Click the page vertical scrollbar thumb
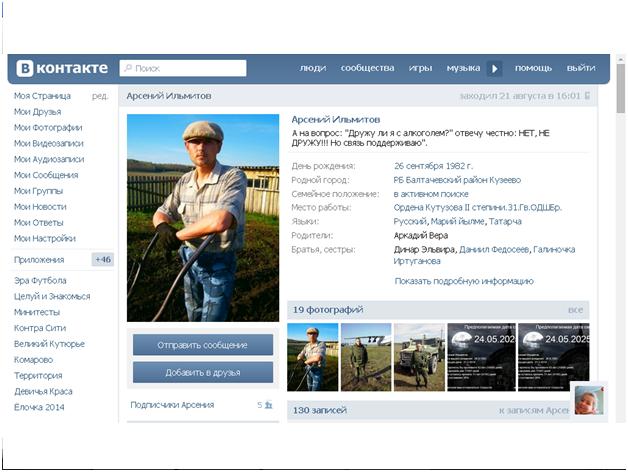The height and width of the screenshot is (472, 628). click(621, 88)
